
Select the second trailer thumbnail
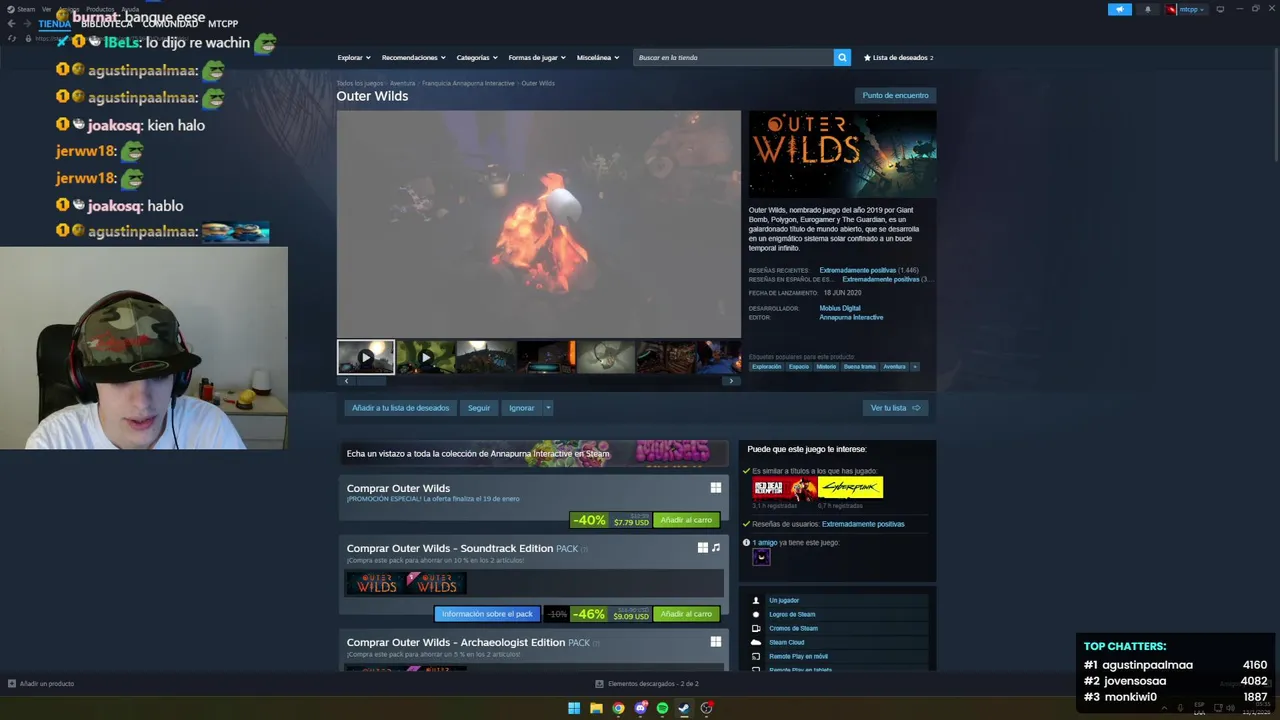click(x=426, y=357)
